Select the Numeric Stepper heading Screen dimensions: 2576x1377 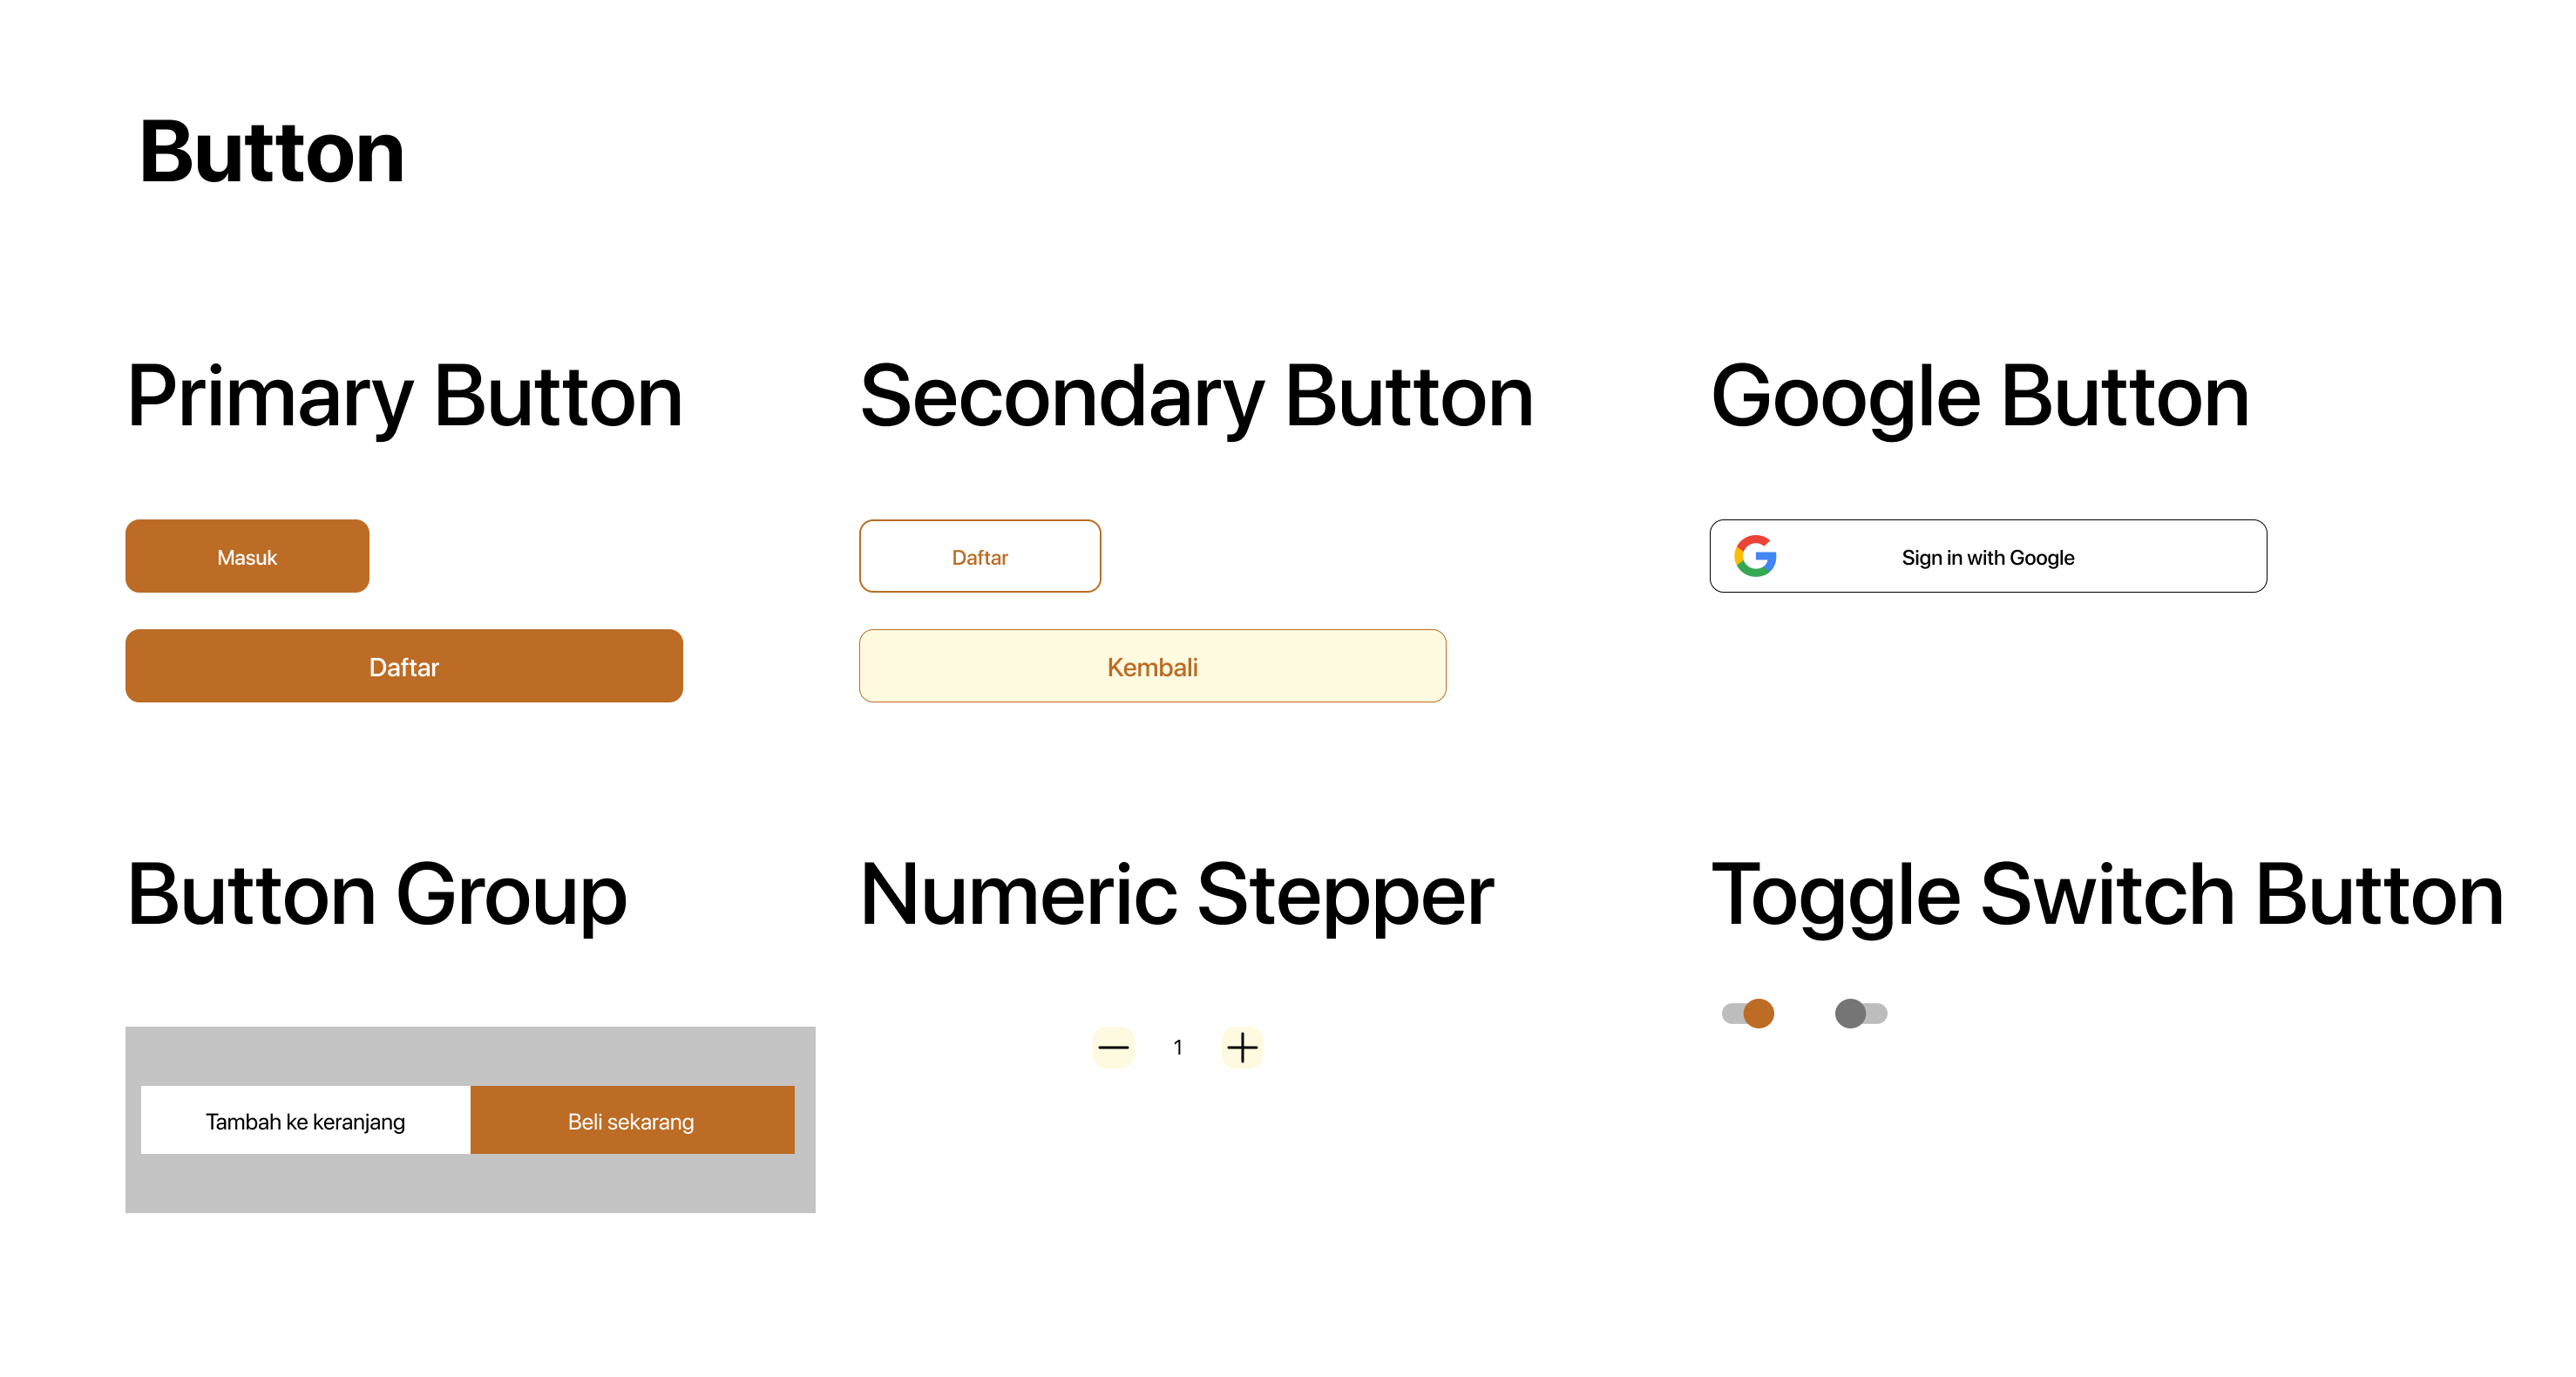point(1176,894)
